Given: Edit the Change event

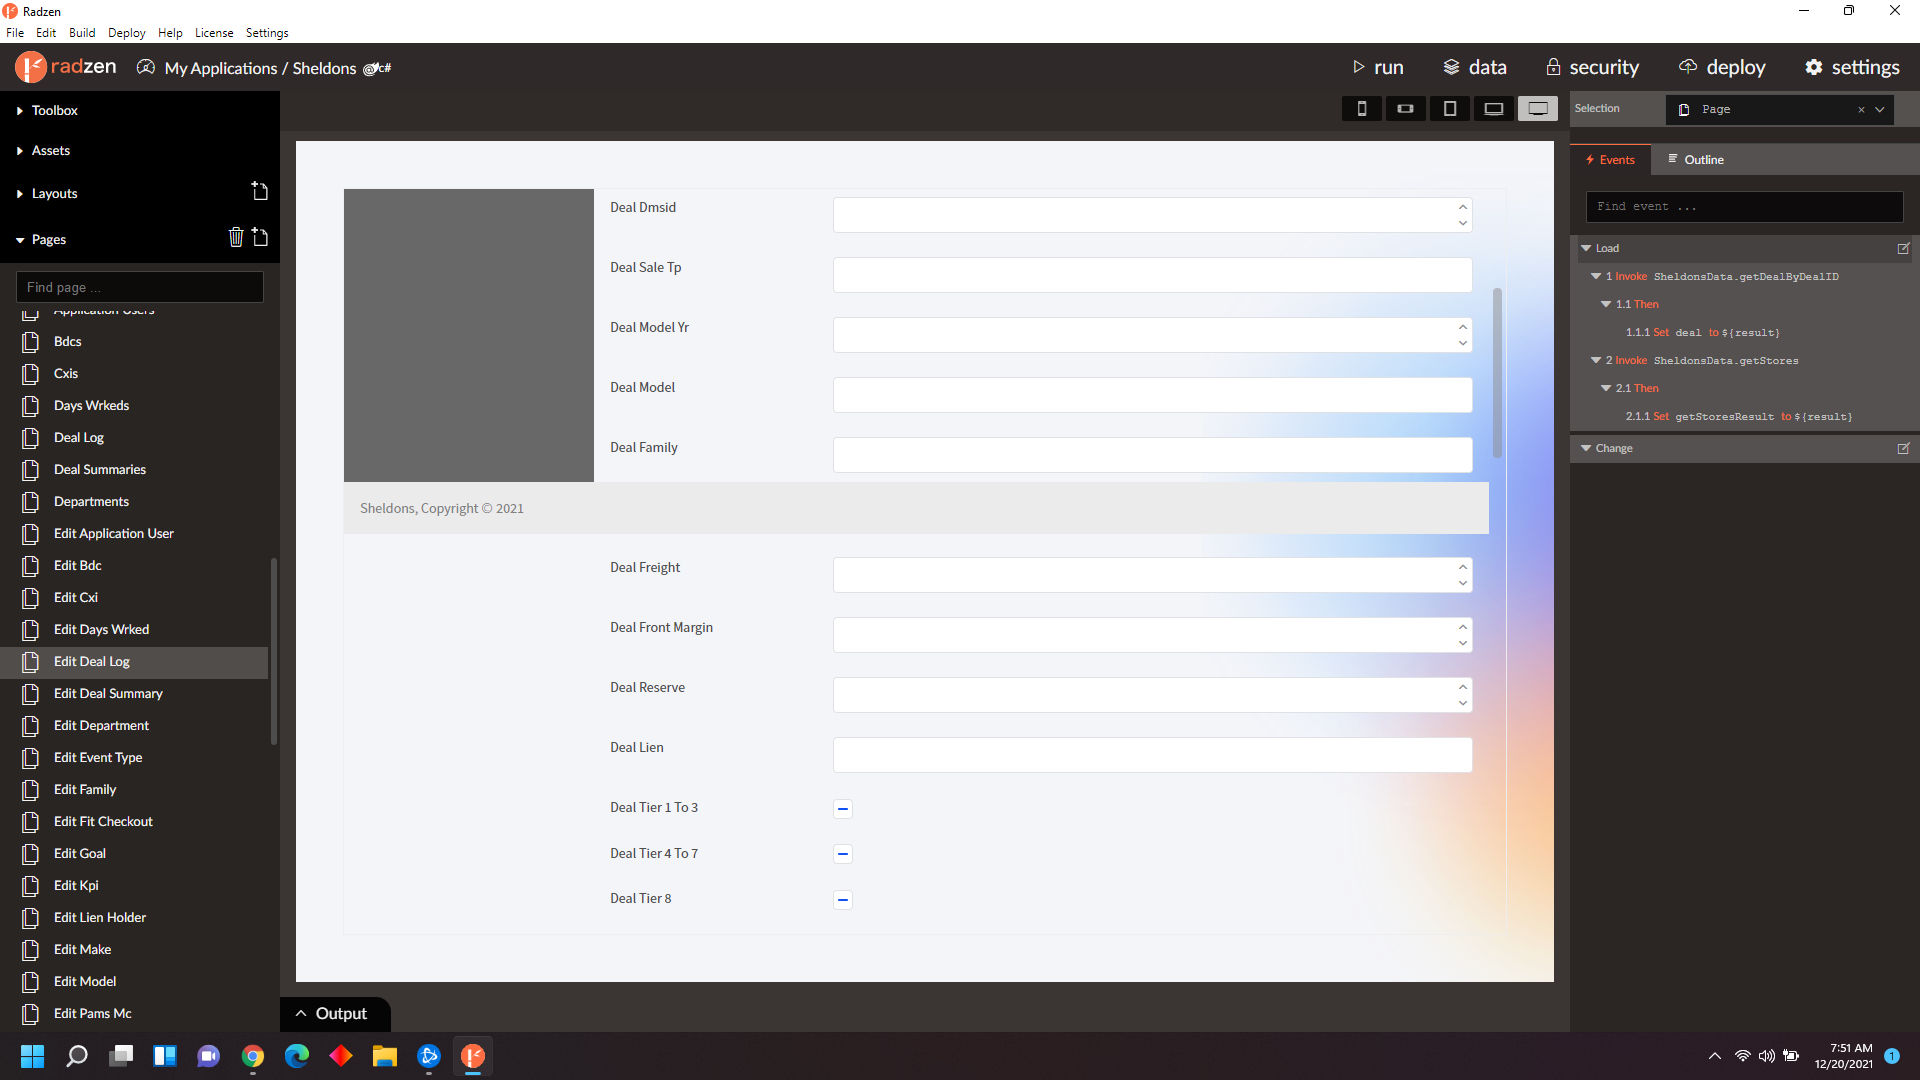Looking at the screenshot, I should (x=1904, y=448).
